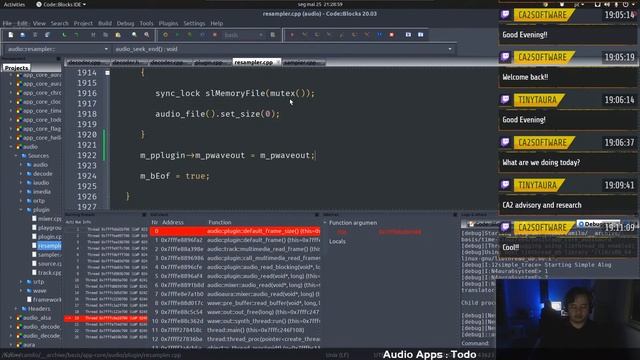
Task: Click the Cut toolbar icon
Action: (93, 35)
